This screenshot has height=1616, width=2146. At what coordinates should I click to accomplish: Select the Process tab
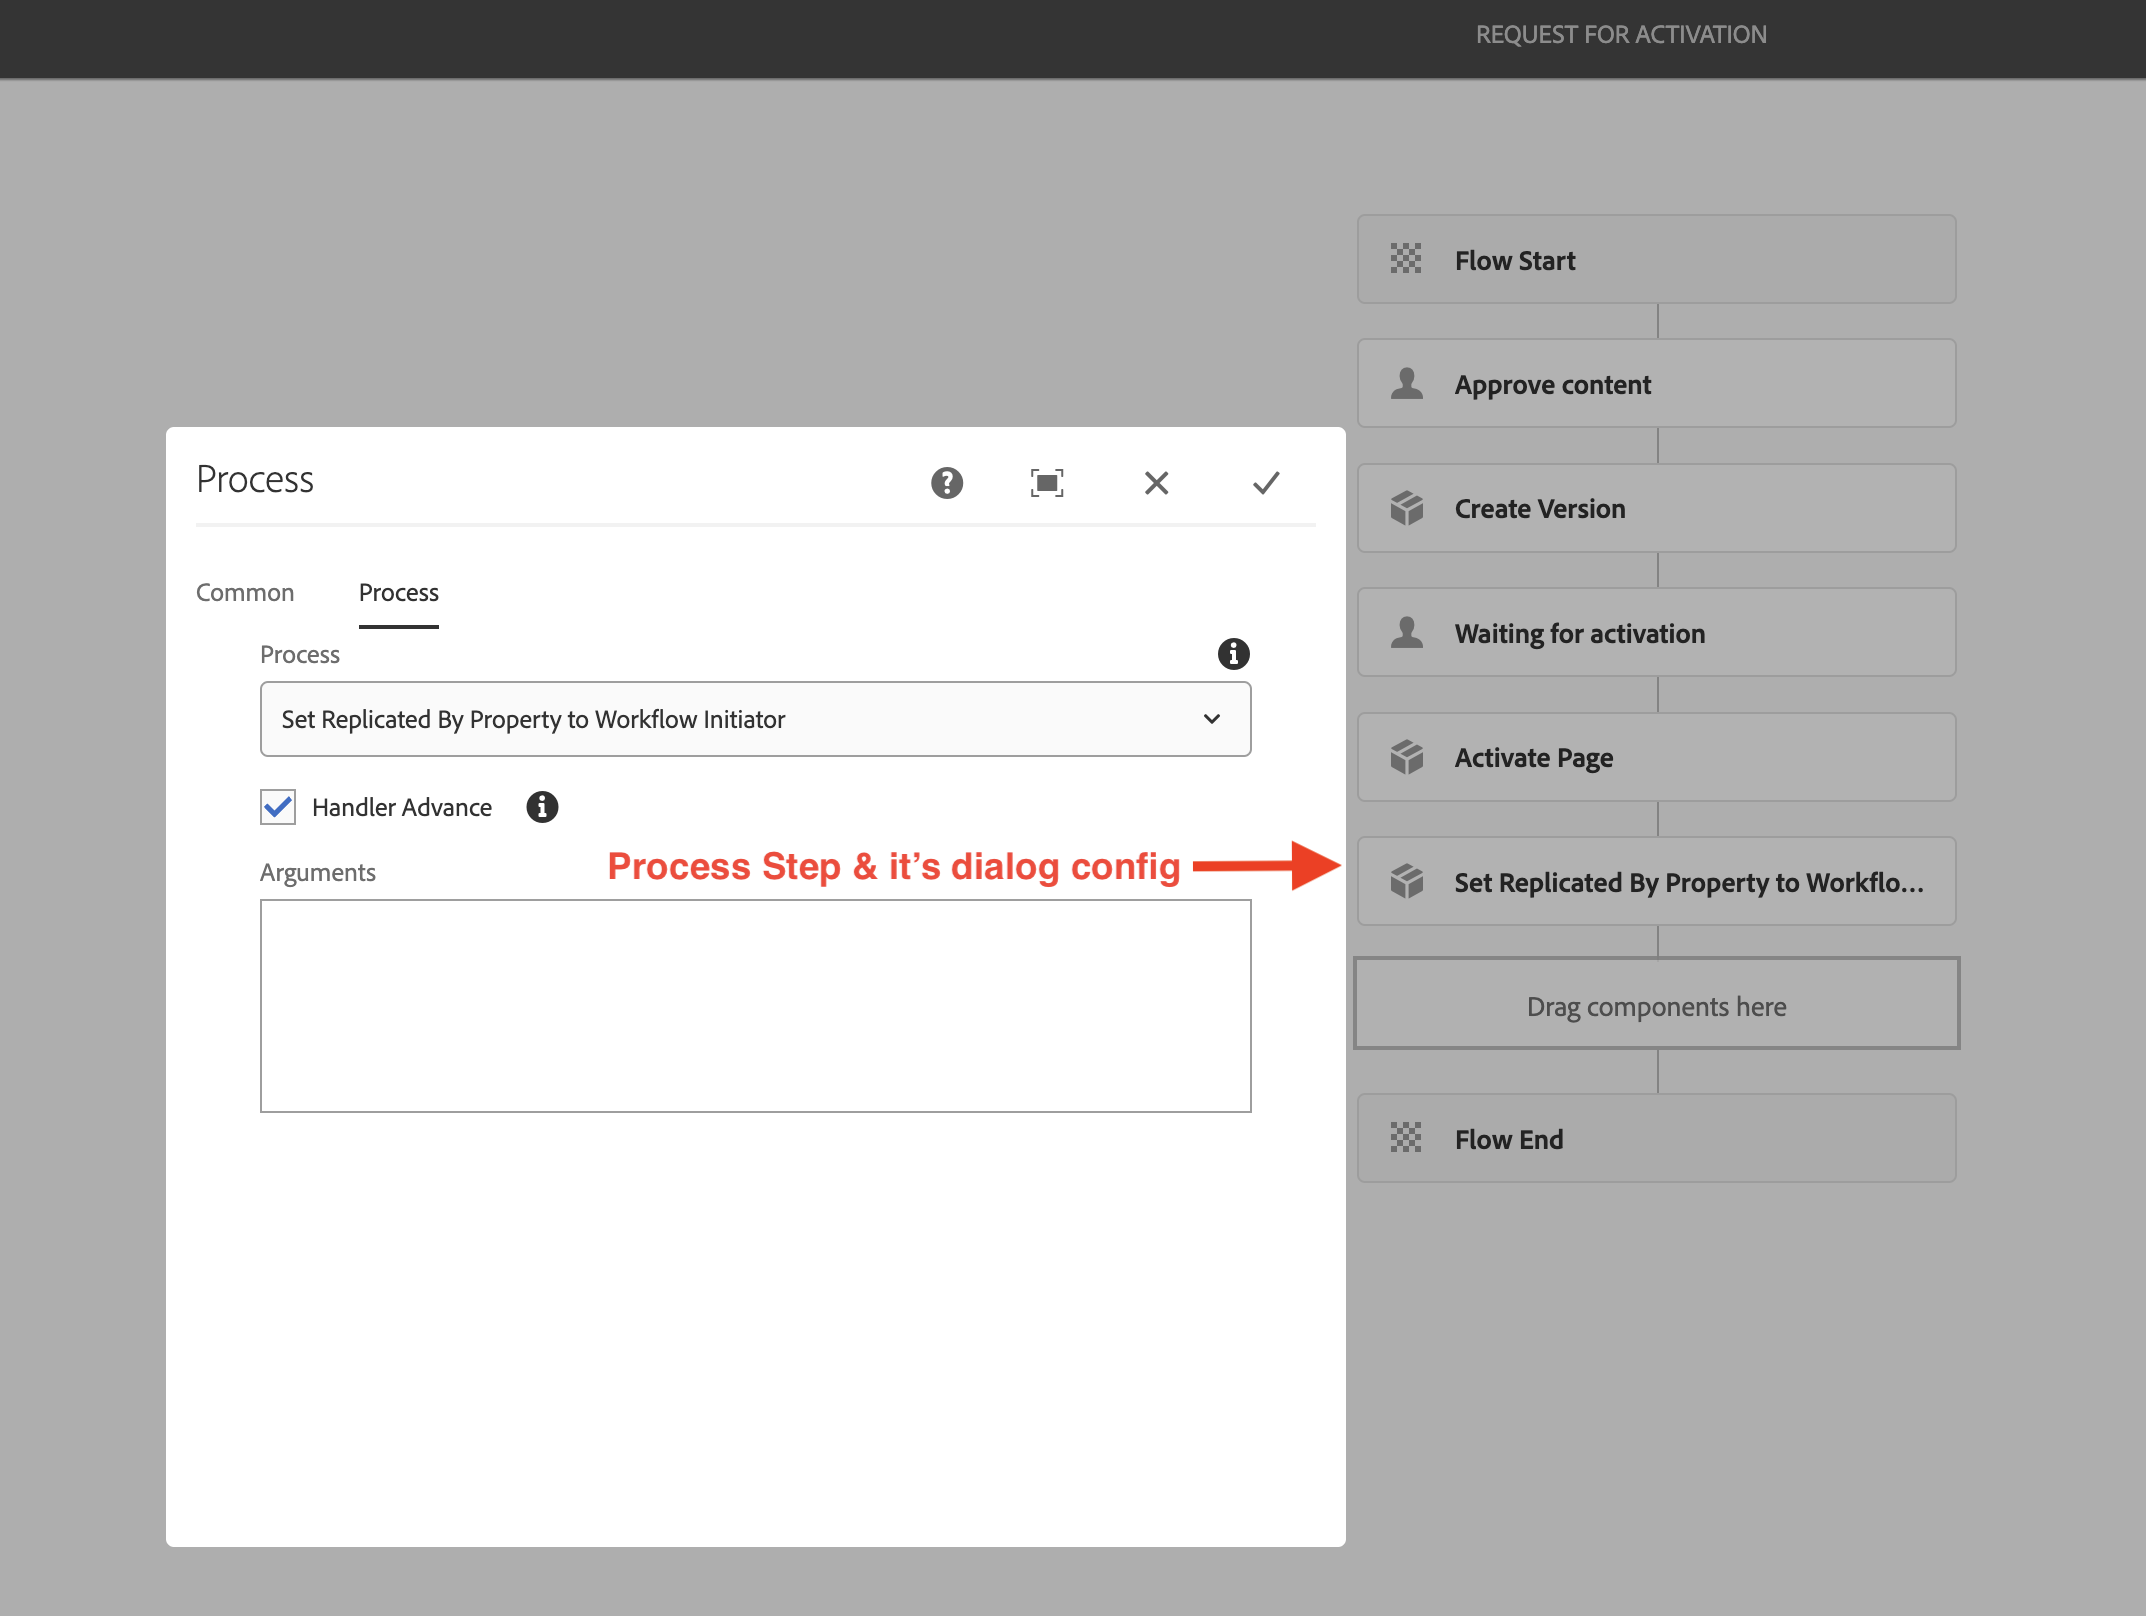point(398,592)
